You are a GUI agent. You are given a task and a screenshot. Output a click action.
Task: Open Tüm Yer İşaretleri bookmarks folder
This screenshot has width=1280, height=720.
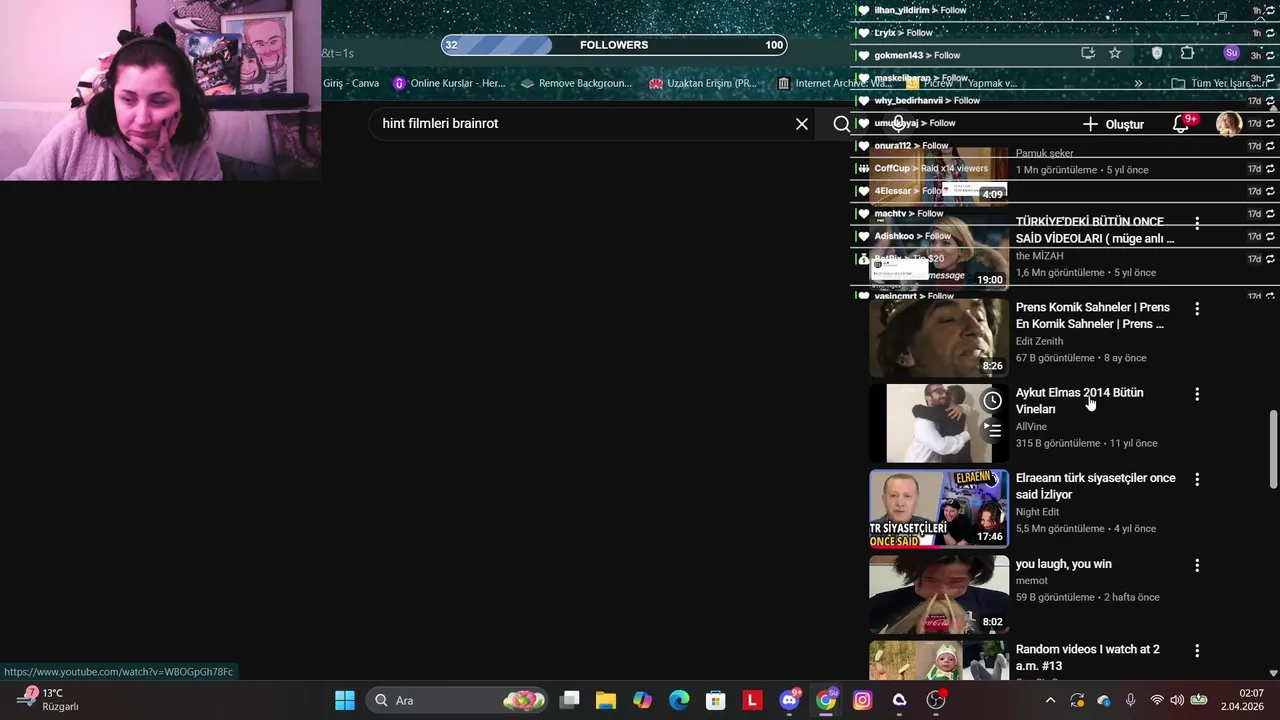[1222, 83]
